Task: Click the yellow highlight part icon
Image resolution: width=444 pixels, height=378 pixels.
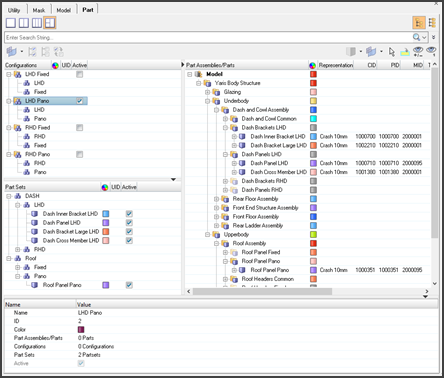Action: pyautogui.click(x=405, y=52)
